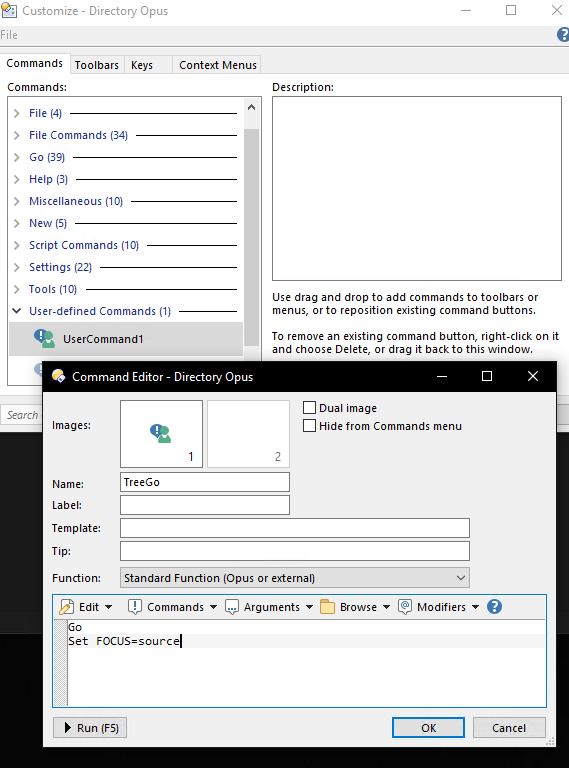This screenshot has height=768, width=569.
Task: Click the command list Search box
Action: (x=22, y=415)
